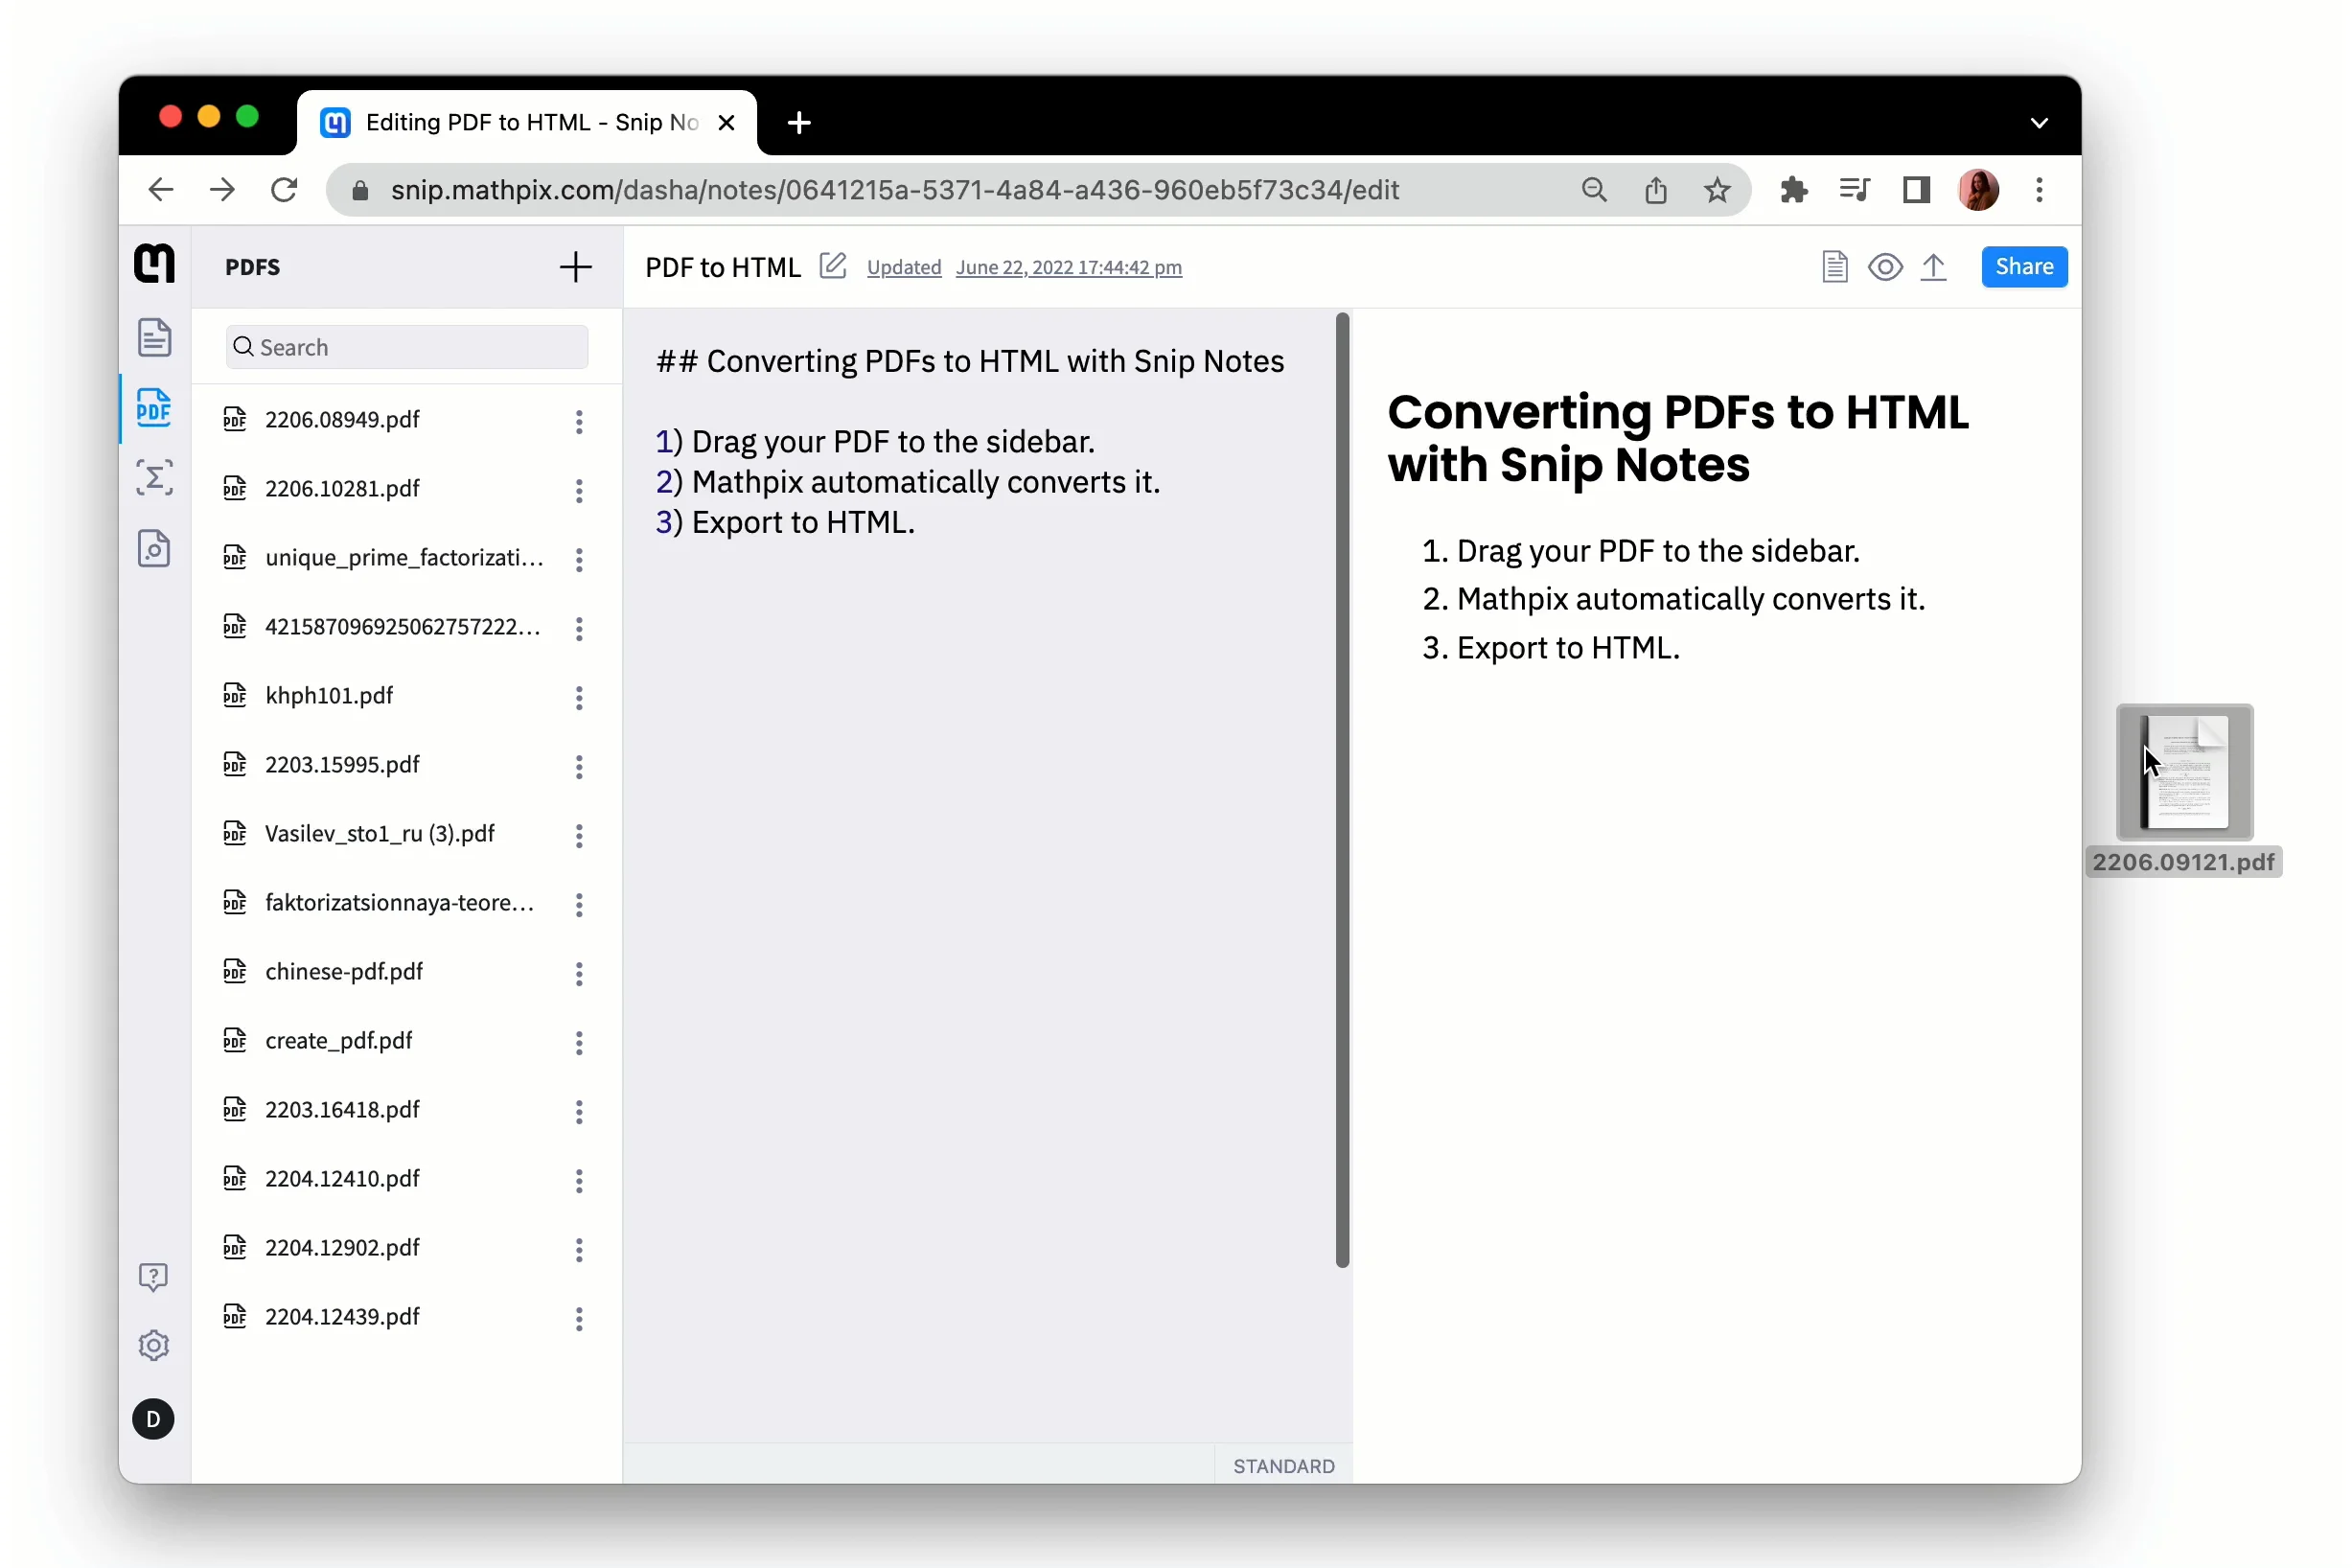2352x1568 pixels.
Task: Add new PDF with plus icon
Action: (x=575, y=267)
